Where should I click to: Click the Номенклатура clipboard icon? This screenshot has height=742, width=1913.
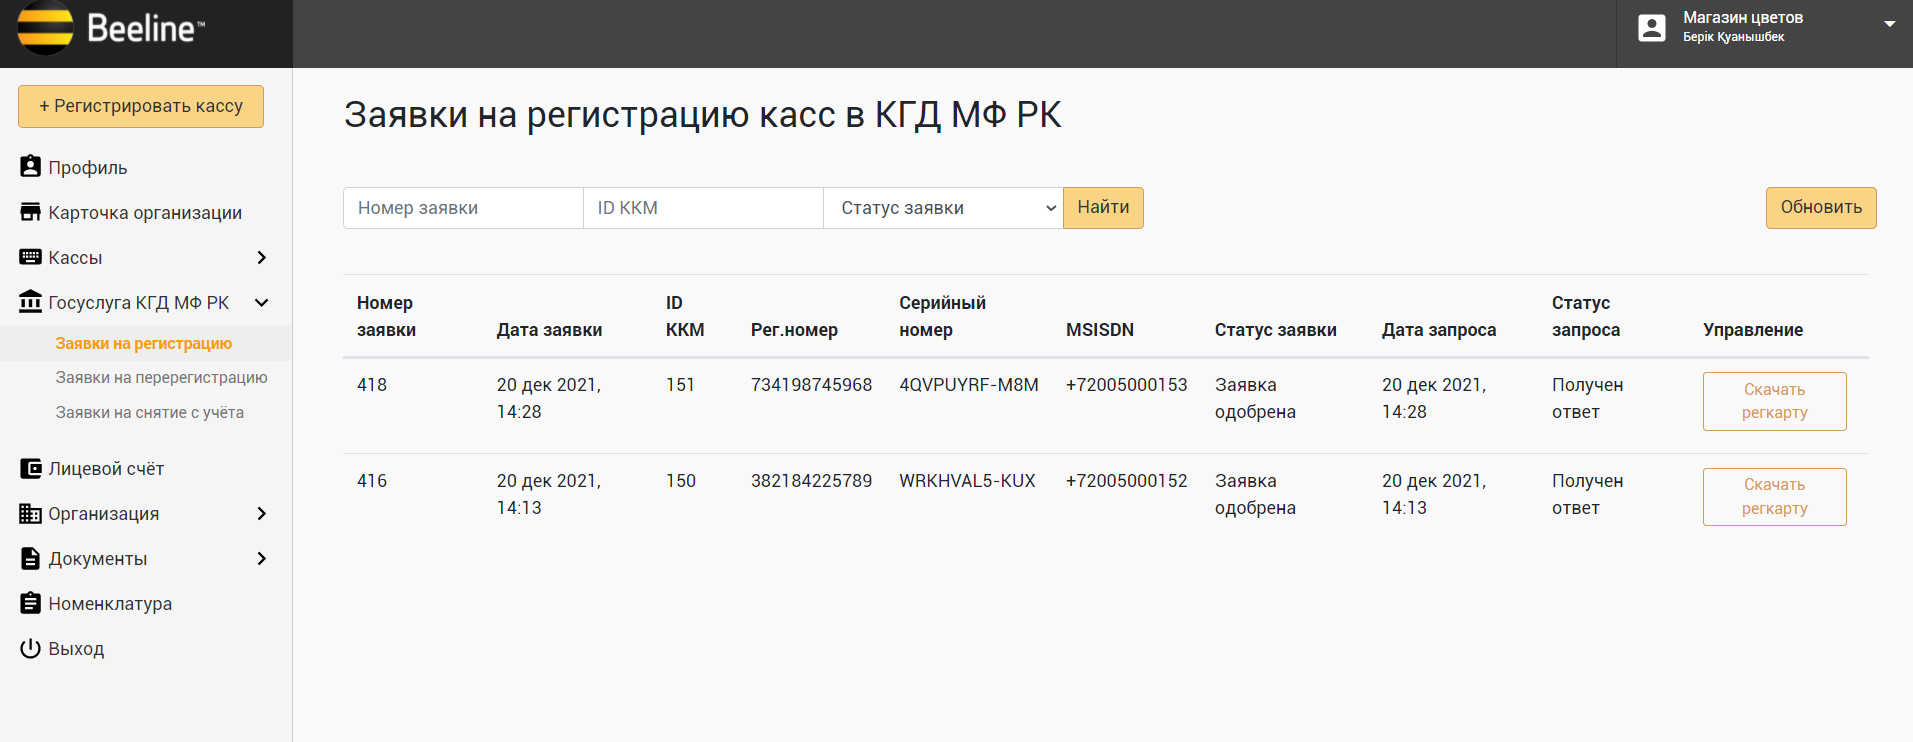coord(31,603)
